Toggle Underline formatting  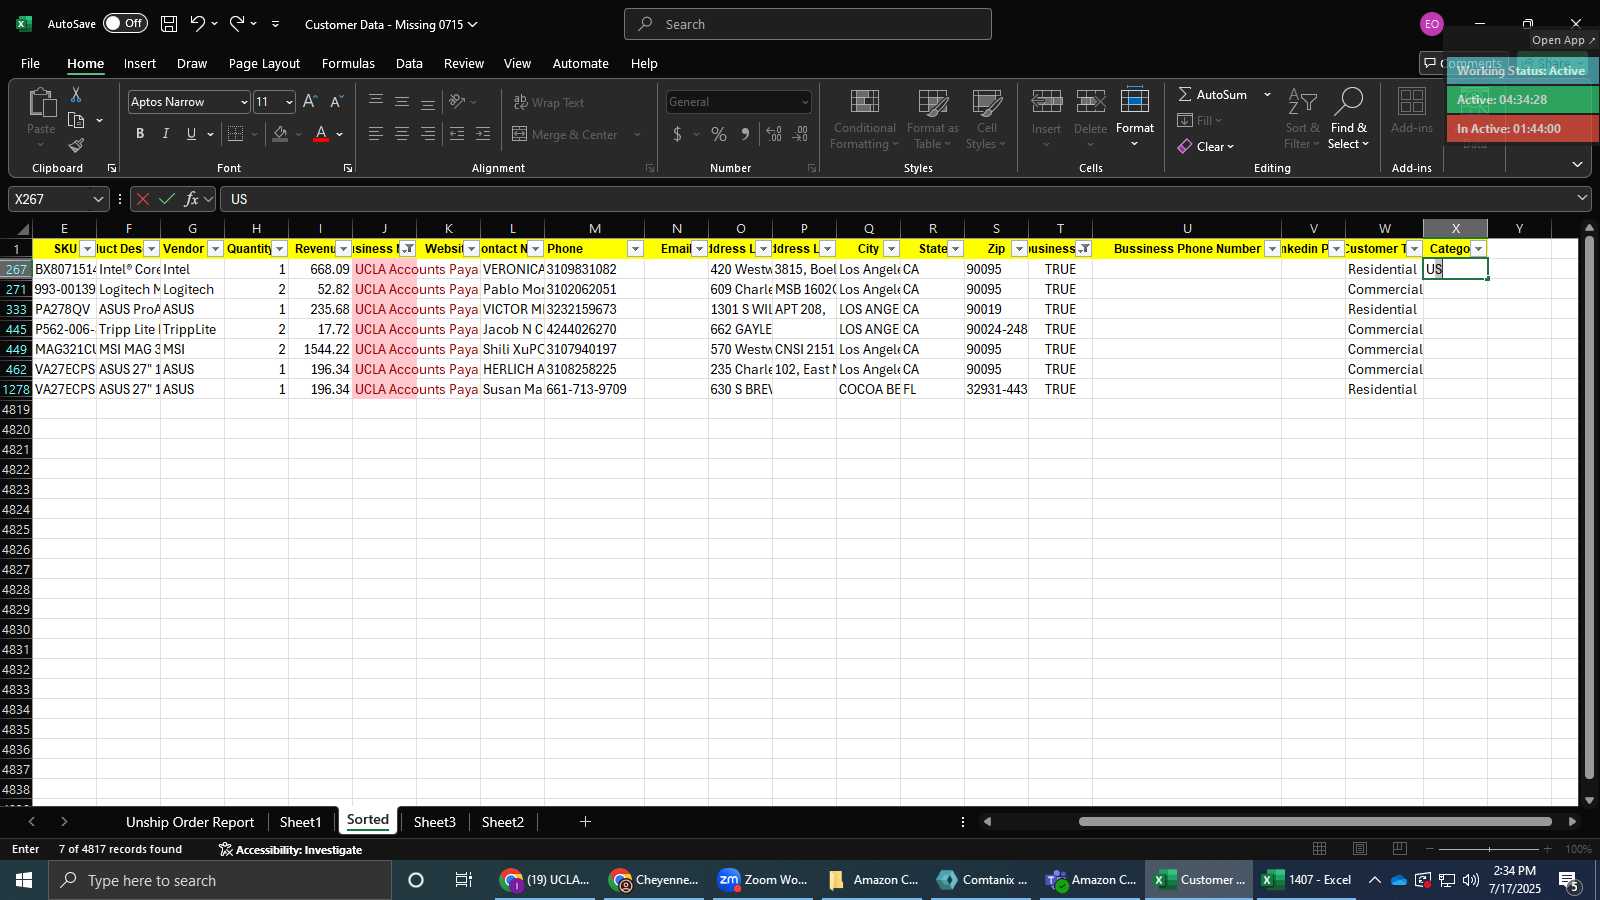pyautogui.click(x=191, y=134)
